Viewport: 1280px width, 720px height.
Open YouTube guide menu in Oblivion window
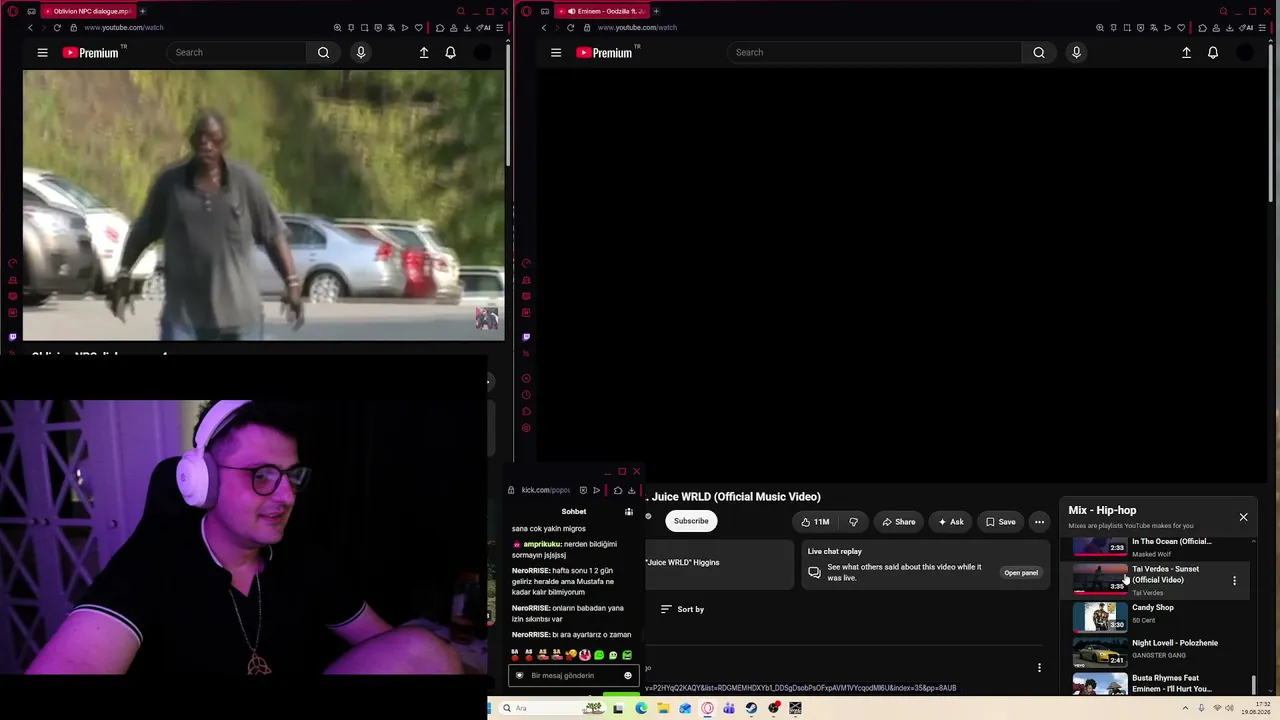point(42,53)
